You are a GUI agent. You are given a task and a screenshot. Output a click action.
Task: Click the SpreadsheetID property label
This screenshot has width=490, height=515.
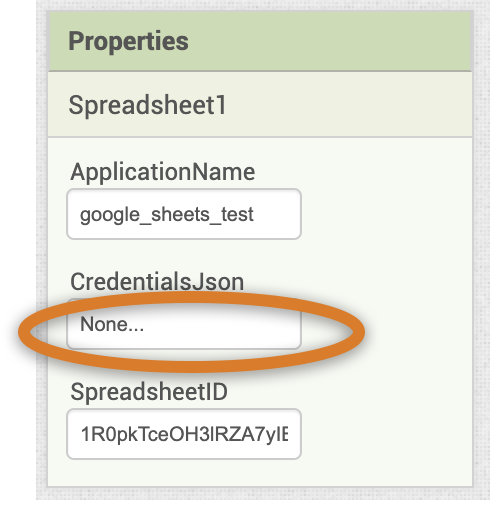pos(149,392)
